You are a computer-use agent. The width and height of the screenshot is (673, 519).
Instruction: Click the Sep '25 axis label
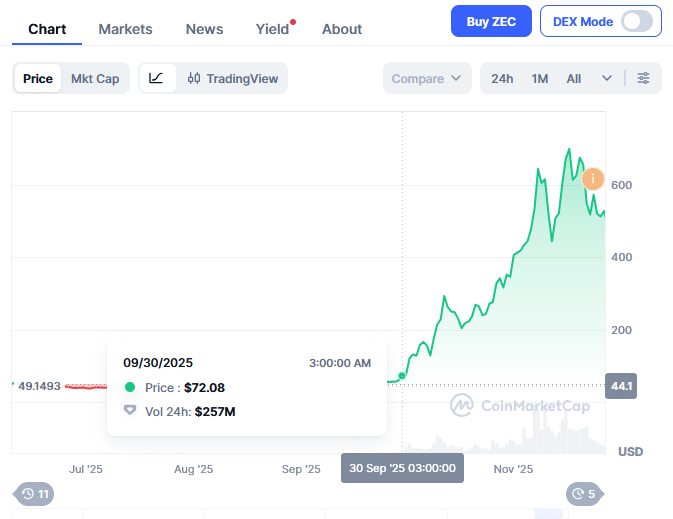point(301,469)
